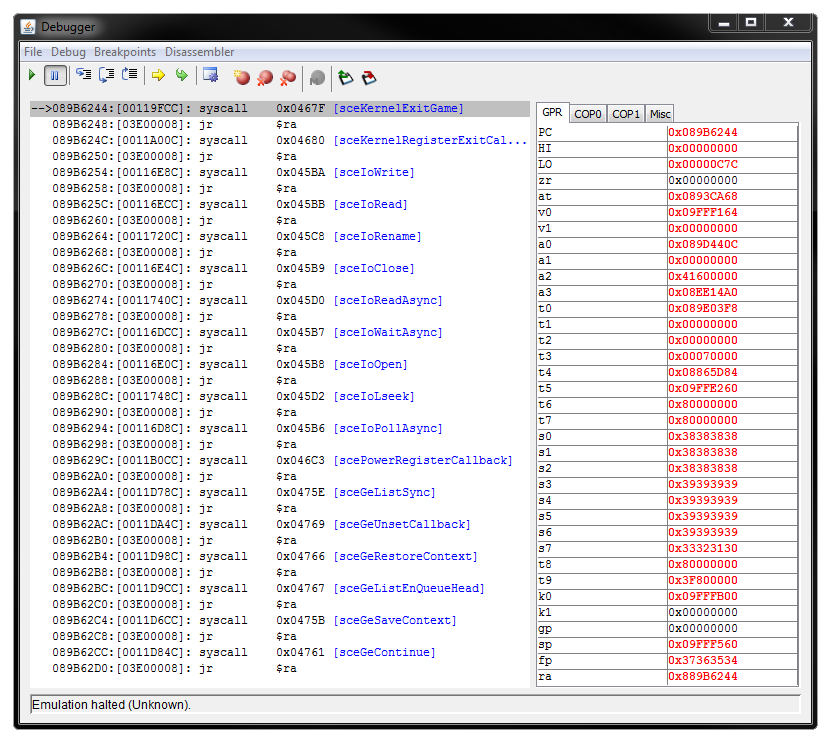
Task: Click the Java application icon in title bar
Action: click(28, 26)
